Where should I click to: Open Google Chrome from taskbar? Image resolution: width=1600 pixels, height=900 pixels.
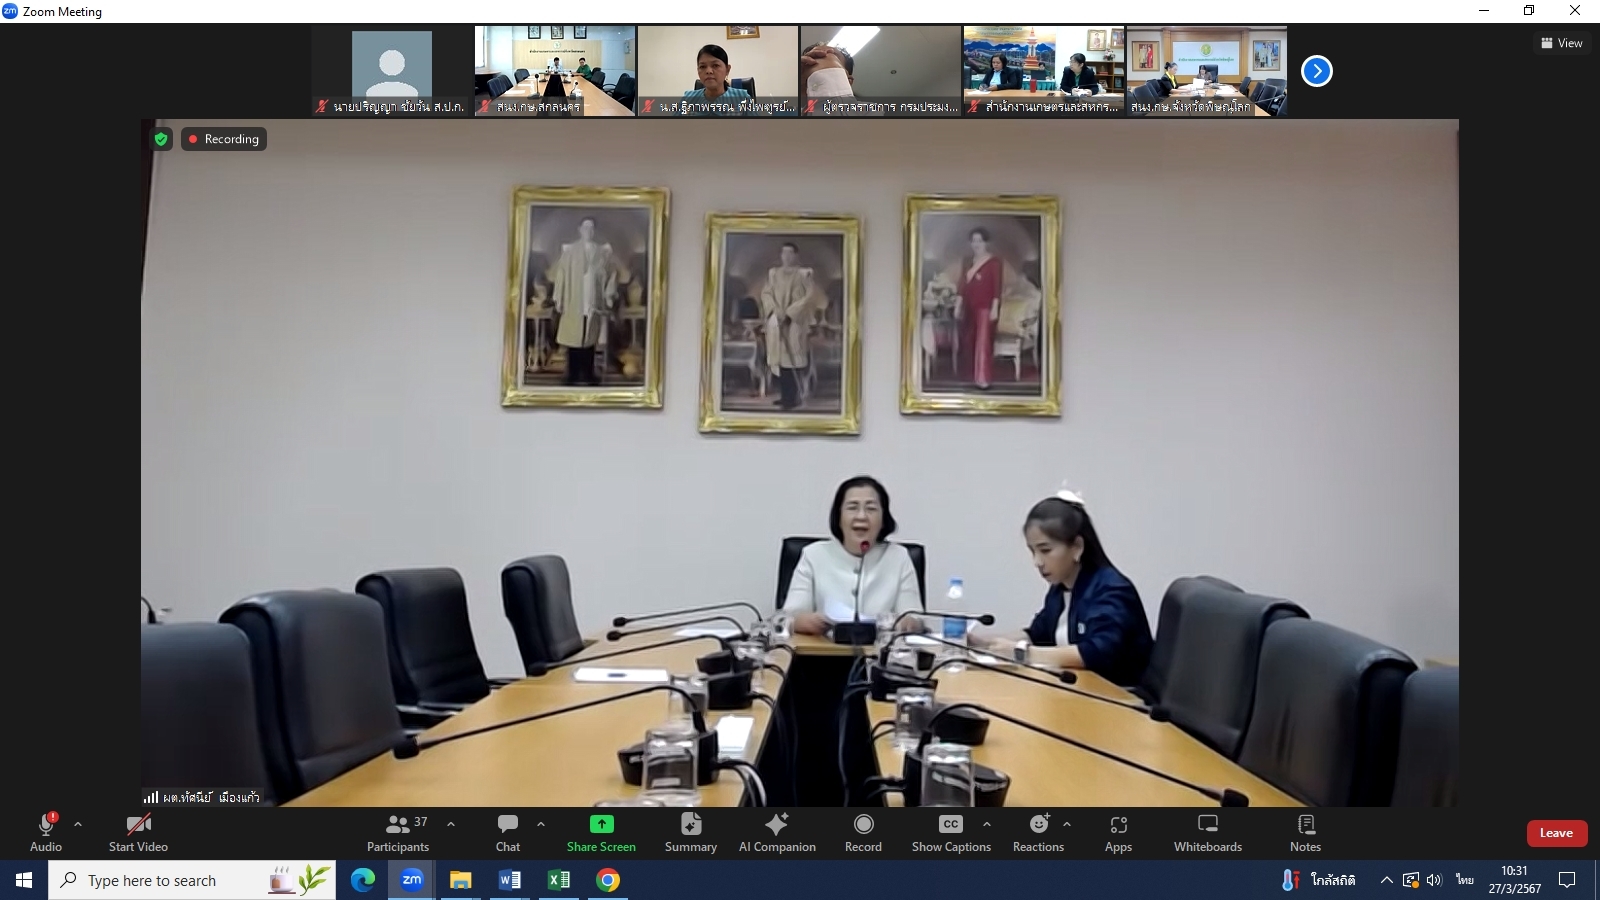[x=607, y=880]
